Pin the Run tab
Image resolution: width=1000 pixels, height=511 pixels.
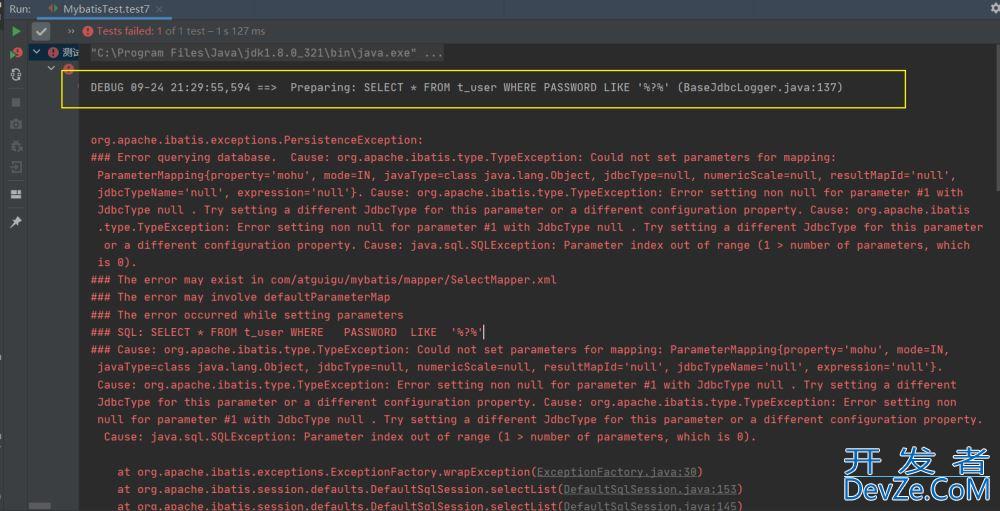pos(16,222)
